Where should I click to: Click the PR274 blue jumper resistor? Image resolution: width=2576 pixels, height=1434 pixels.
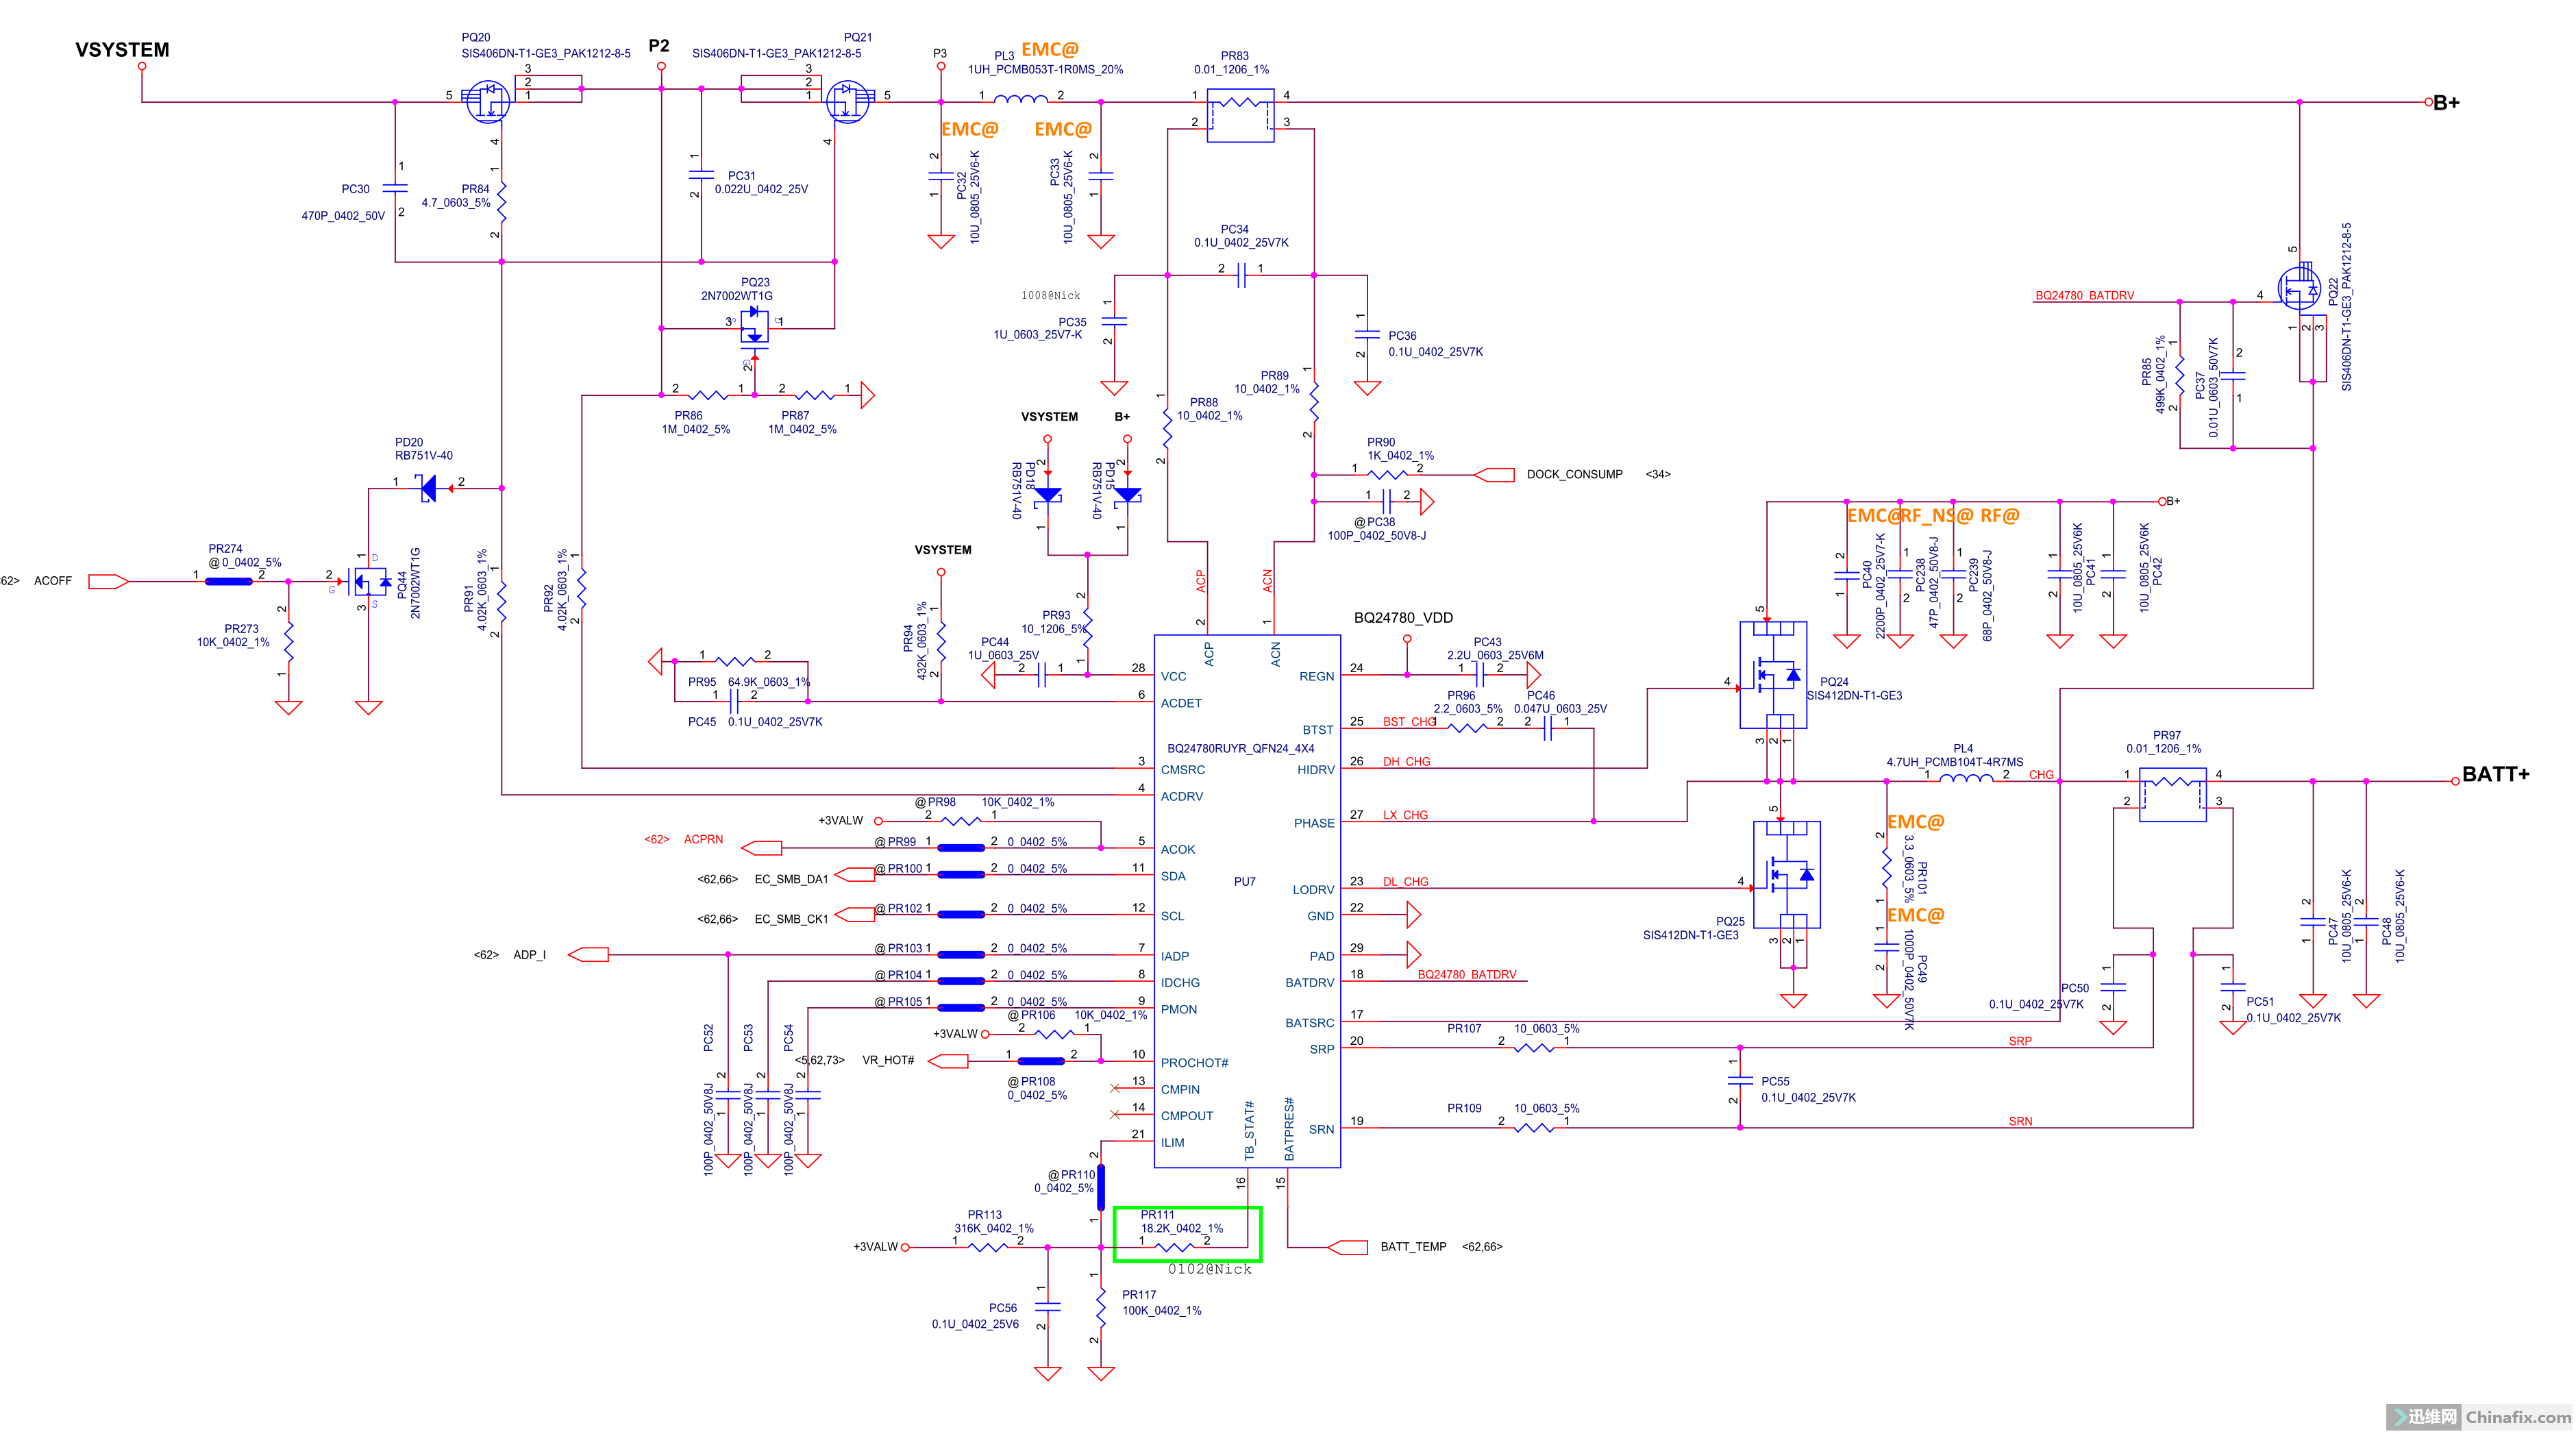pos(228,581)
